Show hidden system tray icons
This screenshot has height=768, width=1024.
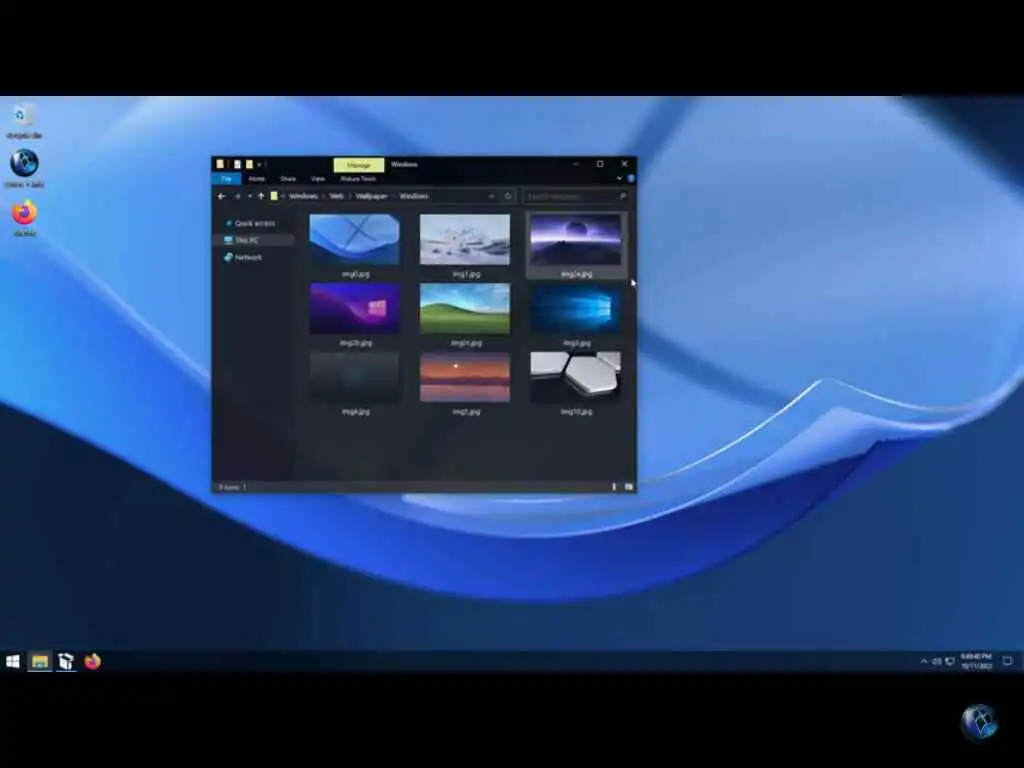(x=923, y=662)
